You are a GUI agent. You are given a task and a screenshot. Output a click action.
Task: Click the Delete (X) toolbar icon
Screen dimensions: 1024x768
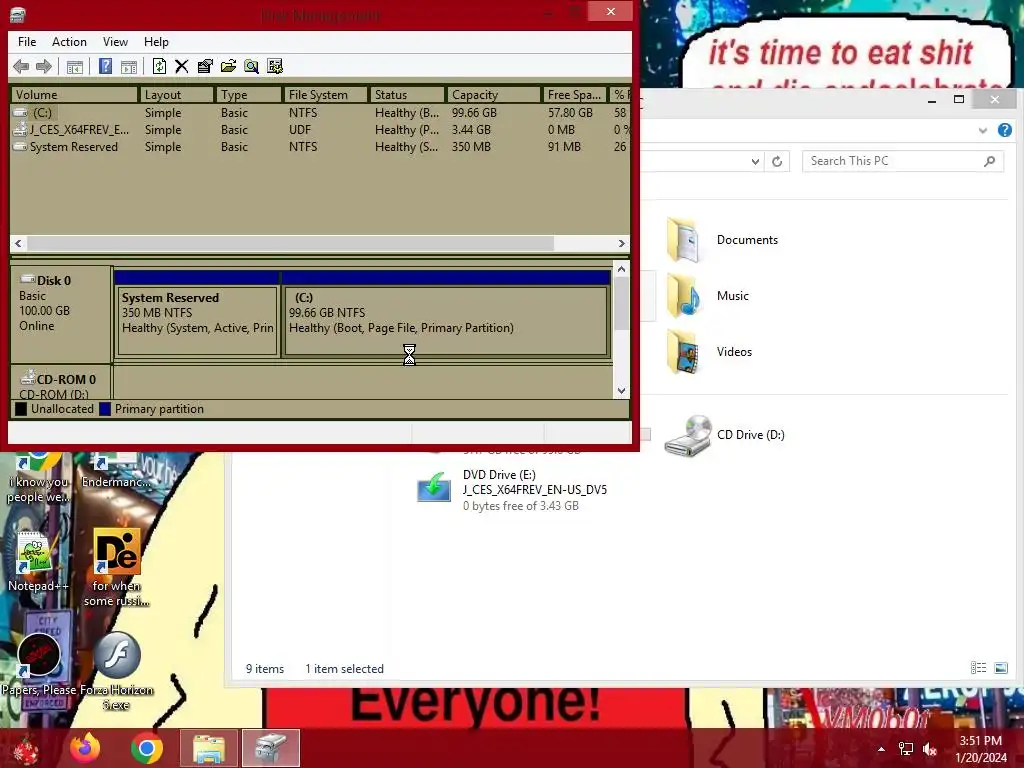182,66
